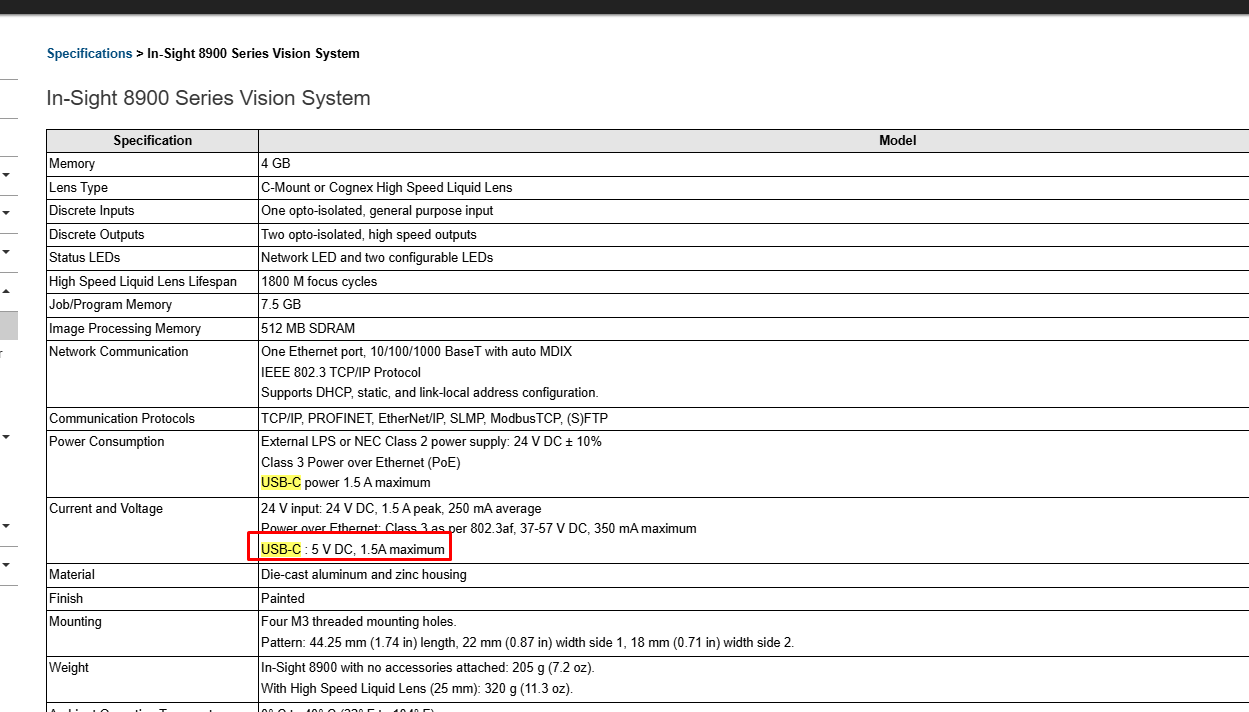Collapse the sidebar section with the up arrow
Screen dimensions: 1249x712
(6, 292)
